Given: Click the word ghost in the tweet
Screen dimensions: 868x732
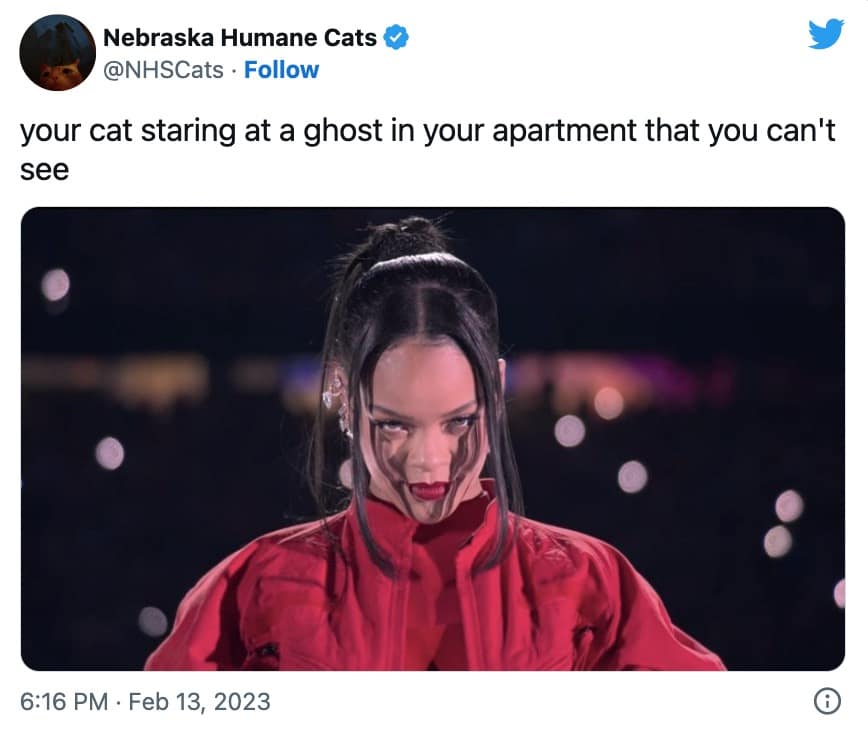Looking at the screenshot, I should coord(343,132).
